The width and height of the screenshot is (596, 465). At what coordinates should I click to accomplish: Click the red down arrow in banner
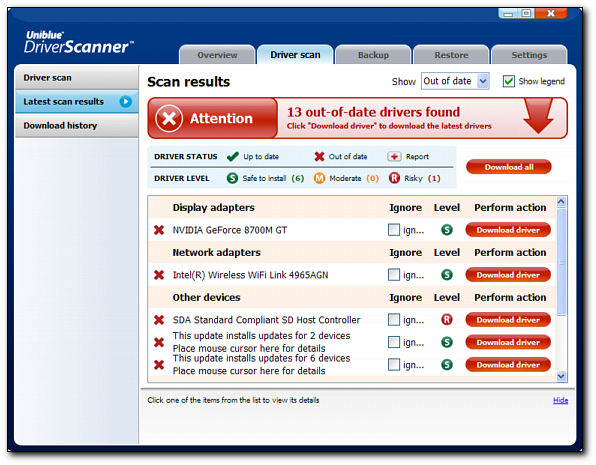point(538,116)
